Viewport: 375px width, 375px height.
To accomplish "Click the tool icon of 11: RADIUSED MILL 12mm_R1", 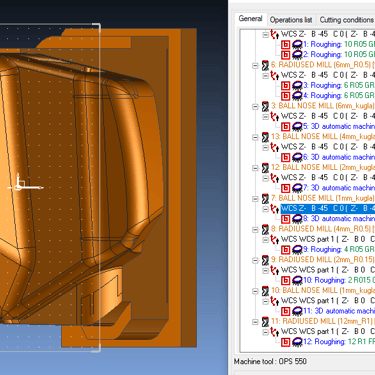I will coord(265,322).
